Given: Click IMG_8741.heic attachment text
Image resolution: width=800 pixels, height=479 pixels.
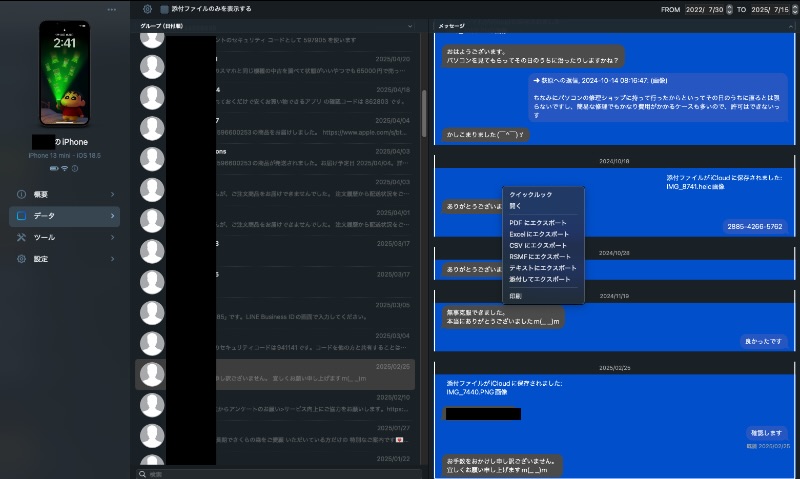Looking at the screenshot, I should point(695,187).
